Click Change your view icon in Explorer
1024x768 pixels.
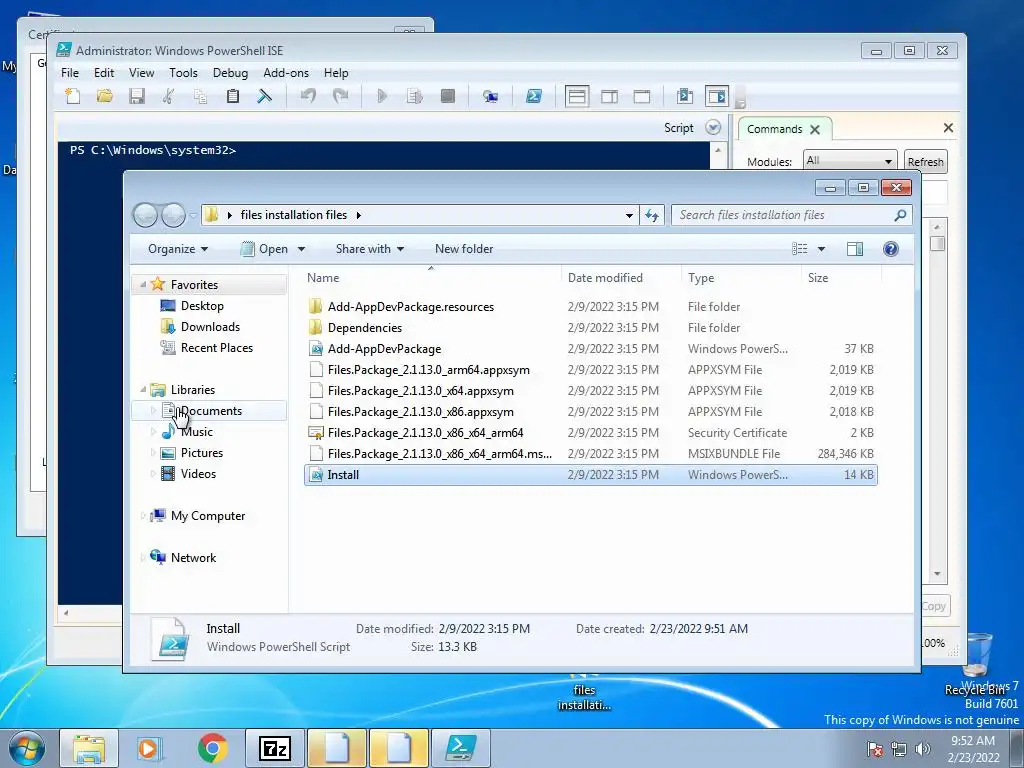click(799, 249)
